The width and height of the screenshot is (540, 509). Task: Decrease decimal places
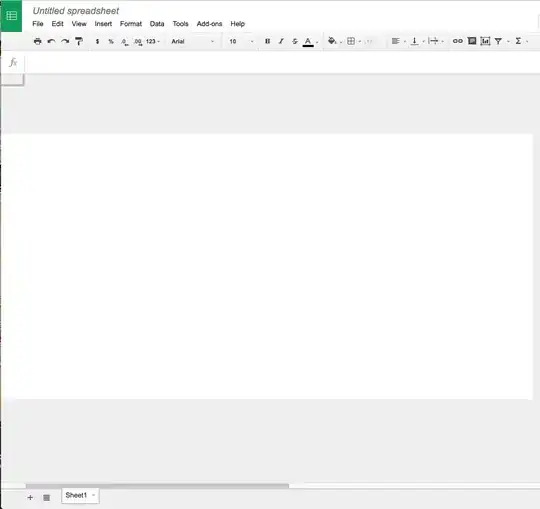pyautogui.click(x=125, y=42)
